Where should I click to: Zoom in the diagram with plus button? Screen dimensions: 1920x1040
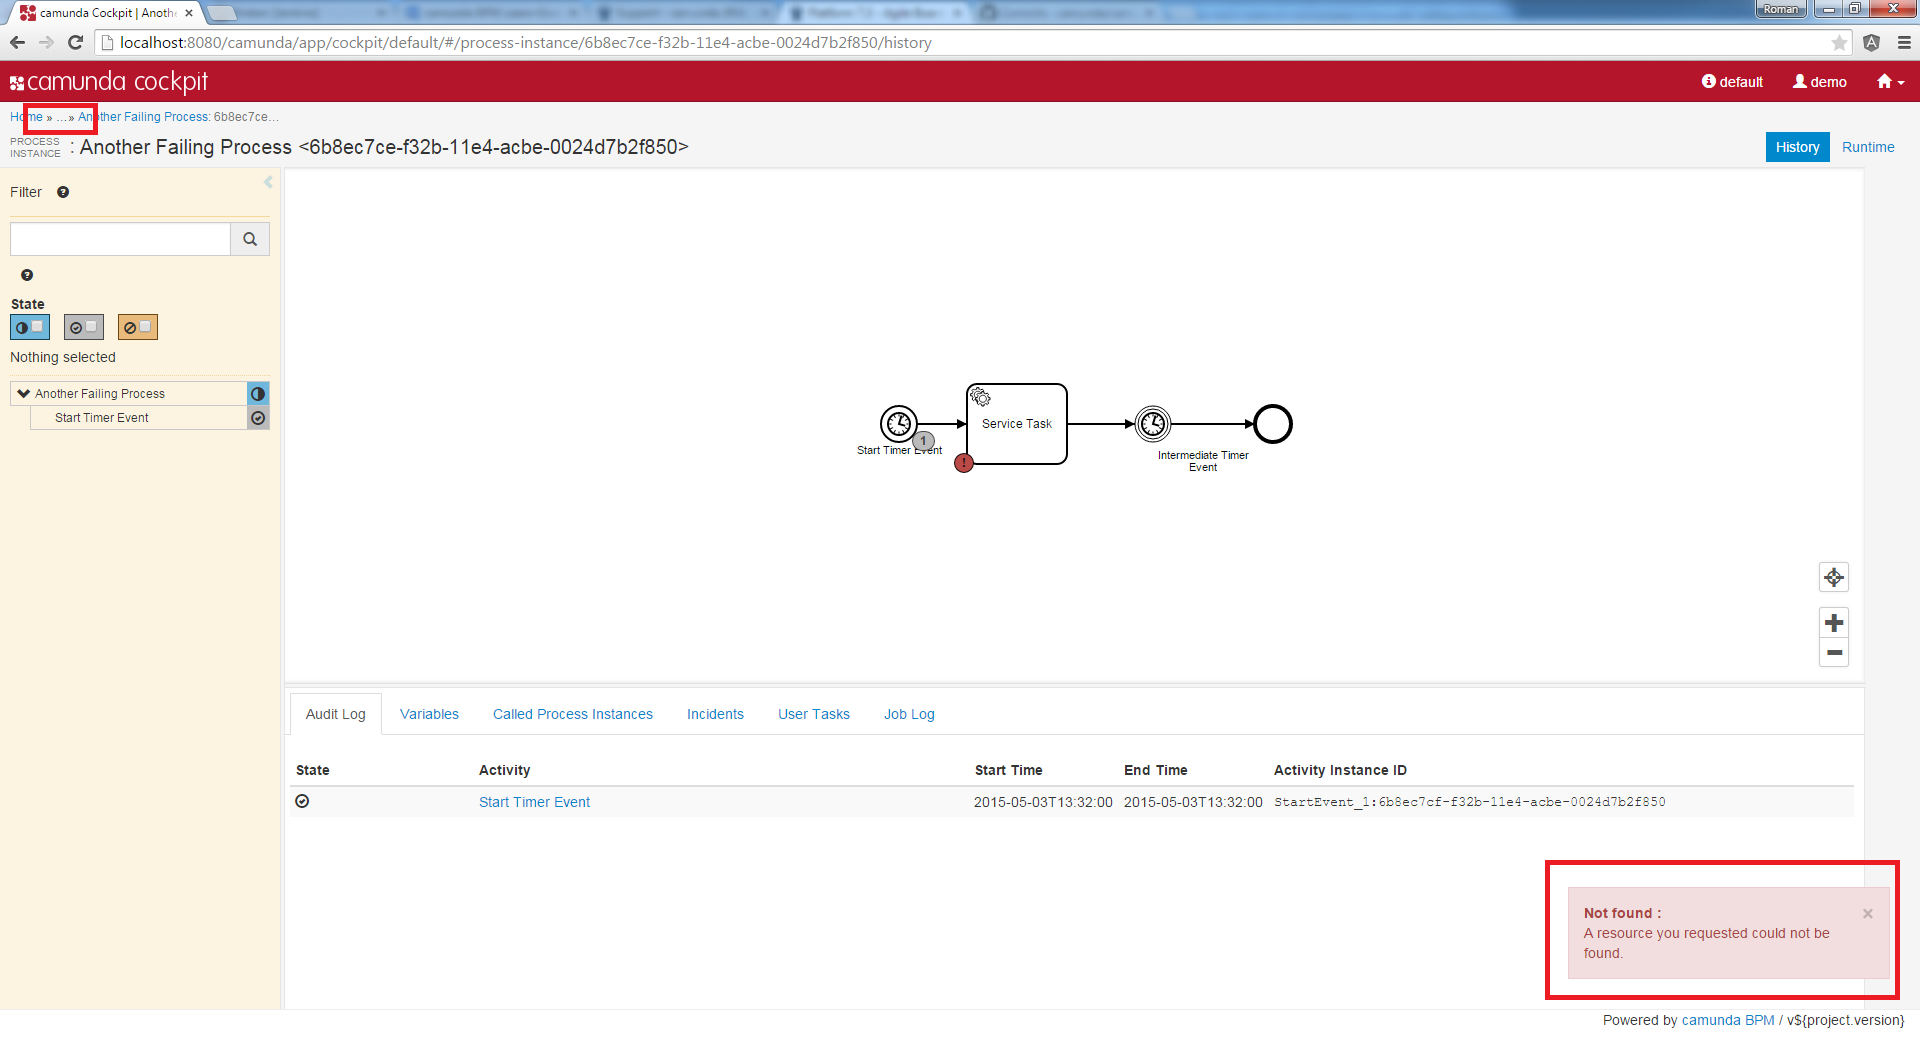click(x=1833, y=623)
